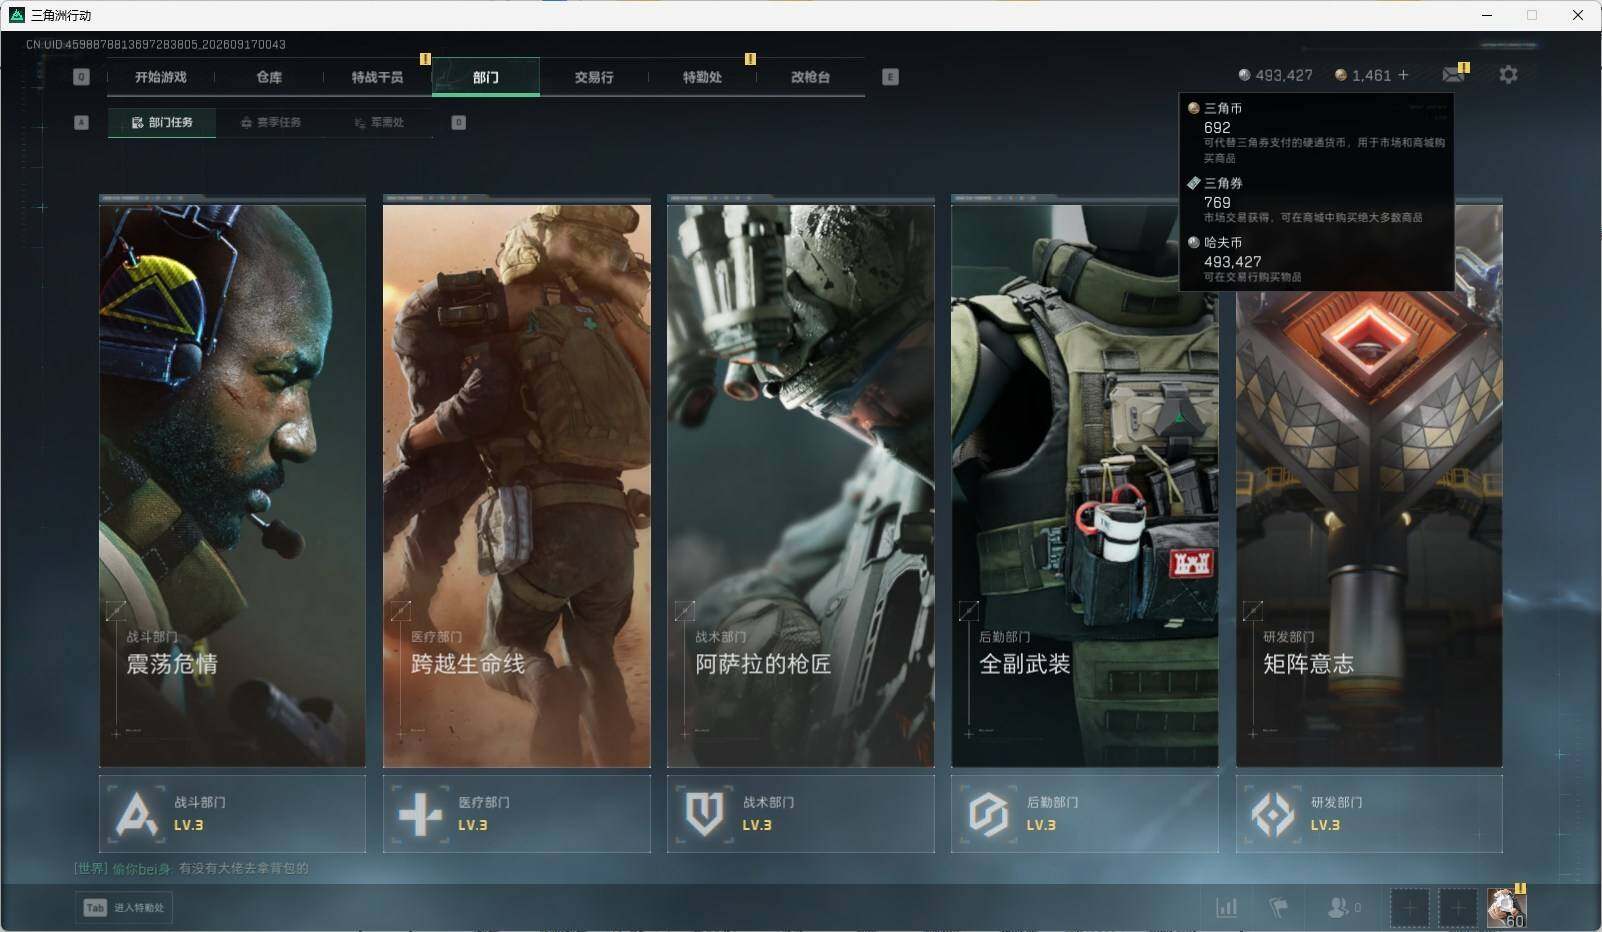Viewport: 1602px width, 932px height.
Task: Click the 战斗部门 LV.3 button
Action: (232, 814)
